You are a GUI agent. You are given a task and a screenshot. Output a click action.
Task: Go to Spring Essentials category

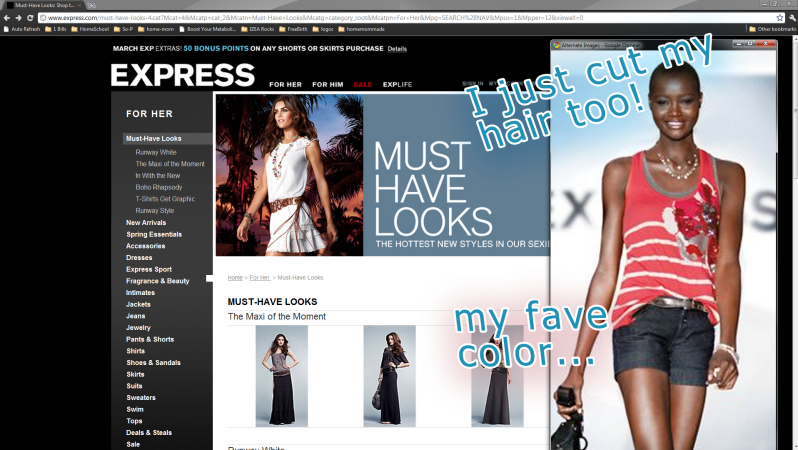click(154, 234)
